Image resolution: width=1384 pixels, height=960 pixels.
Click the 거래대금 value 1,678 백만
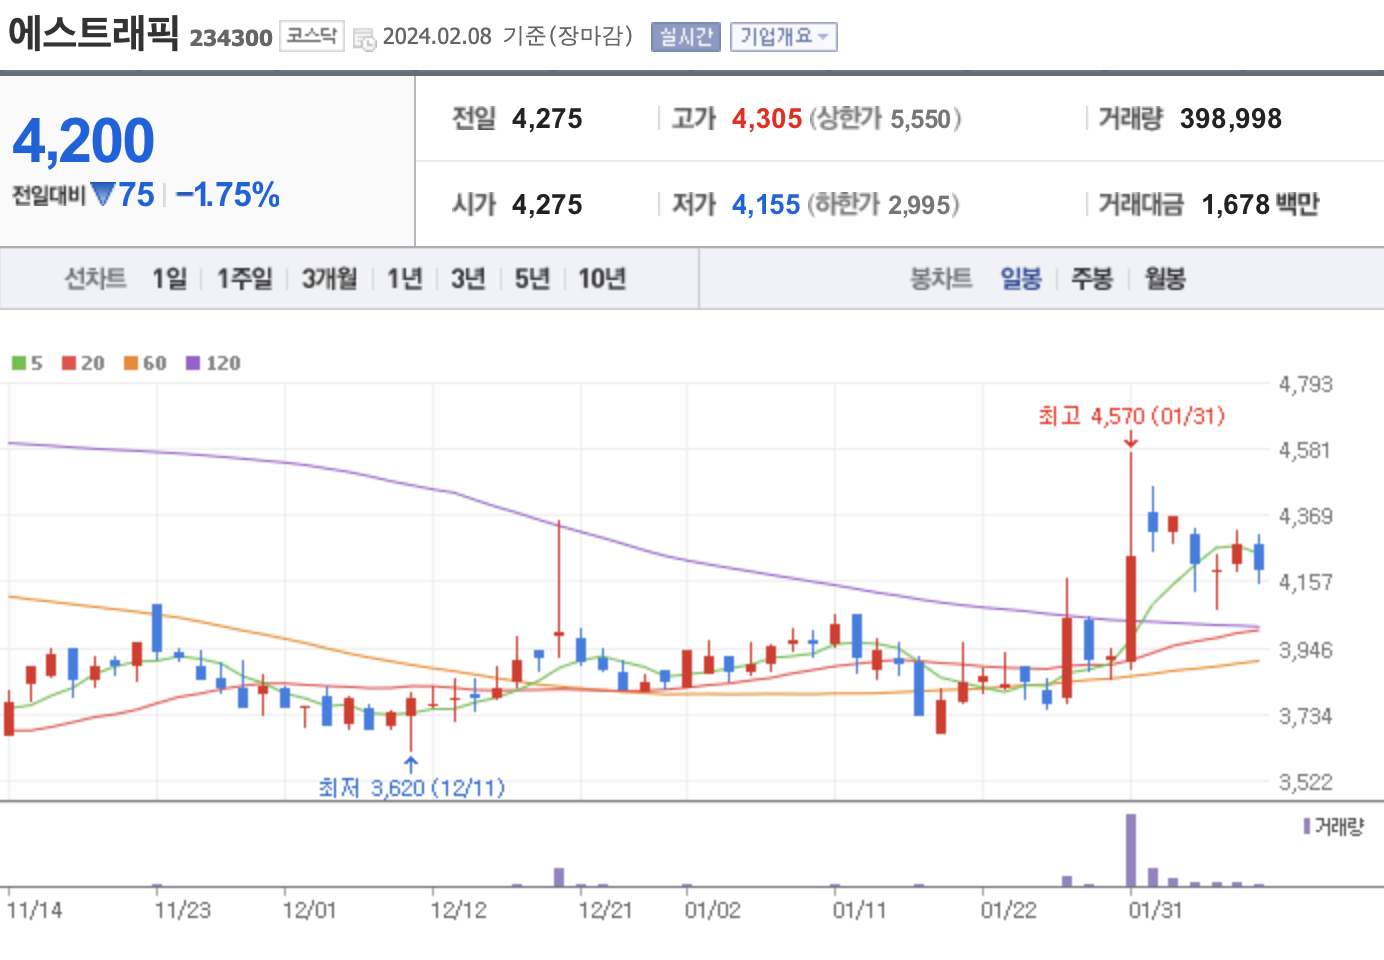tap(1260, 205)
